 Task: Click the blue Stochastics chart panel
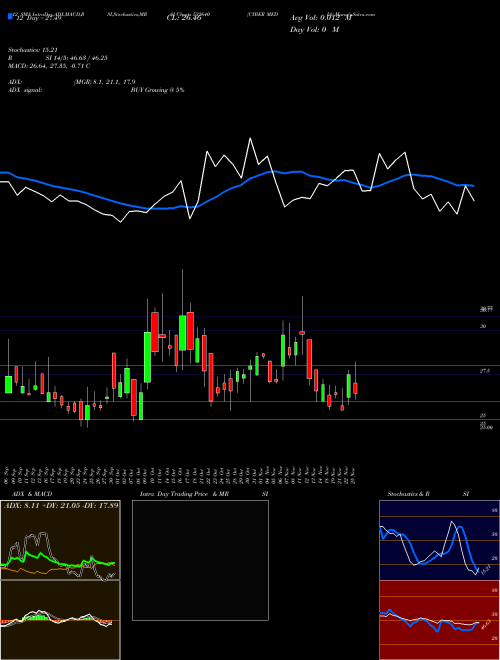coord(439,540)
